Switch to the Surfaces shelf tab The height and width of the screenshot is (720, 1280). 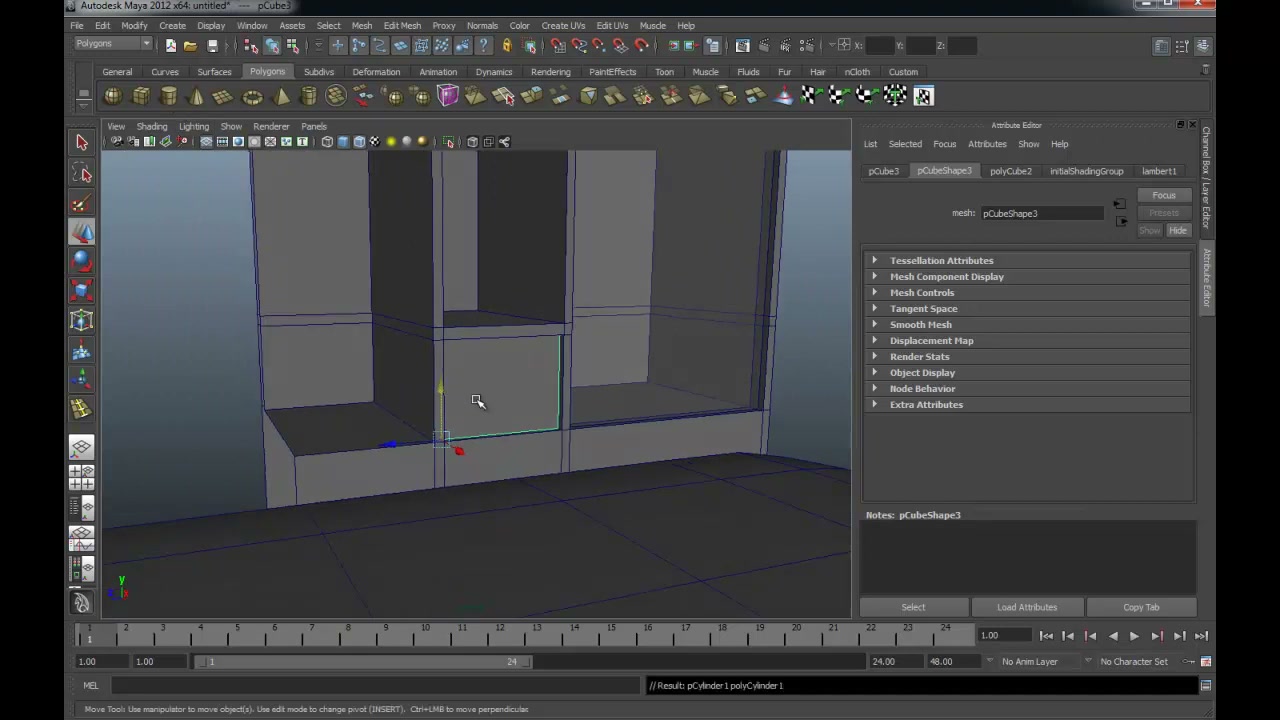[214, 72]
